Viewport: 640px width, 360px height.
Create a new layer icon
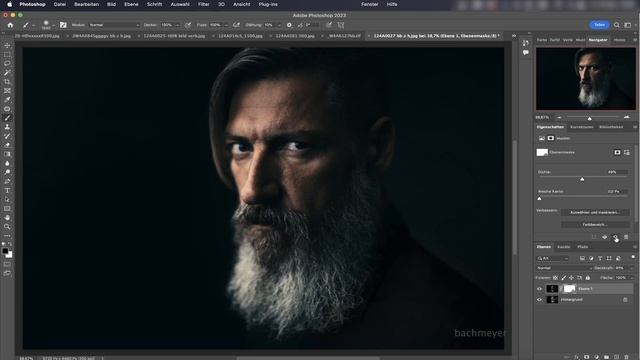coord(616,357)
